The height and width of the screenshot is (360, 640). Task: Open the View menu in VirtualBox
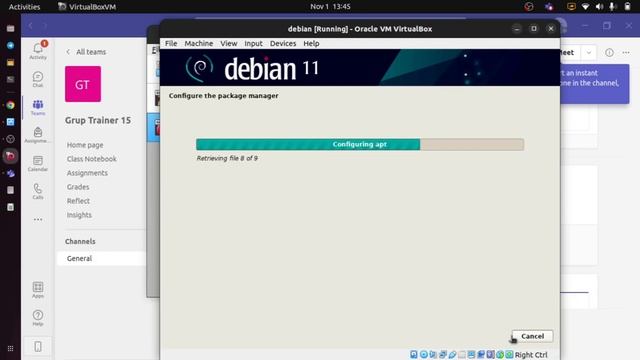point(229,43)
